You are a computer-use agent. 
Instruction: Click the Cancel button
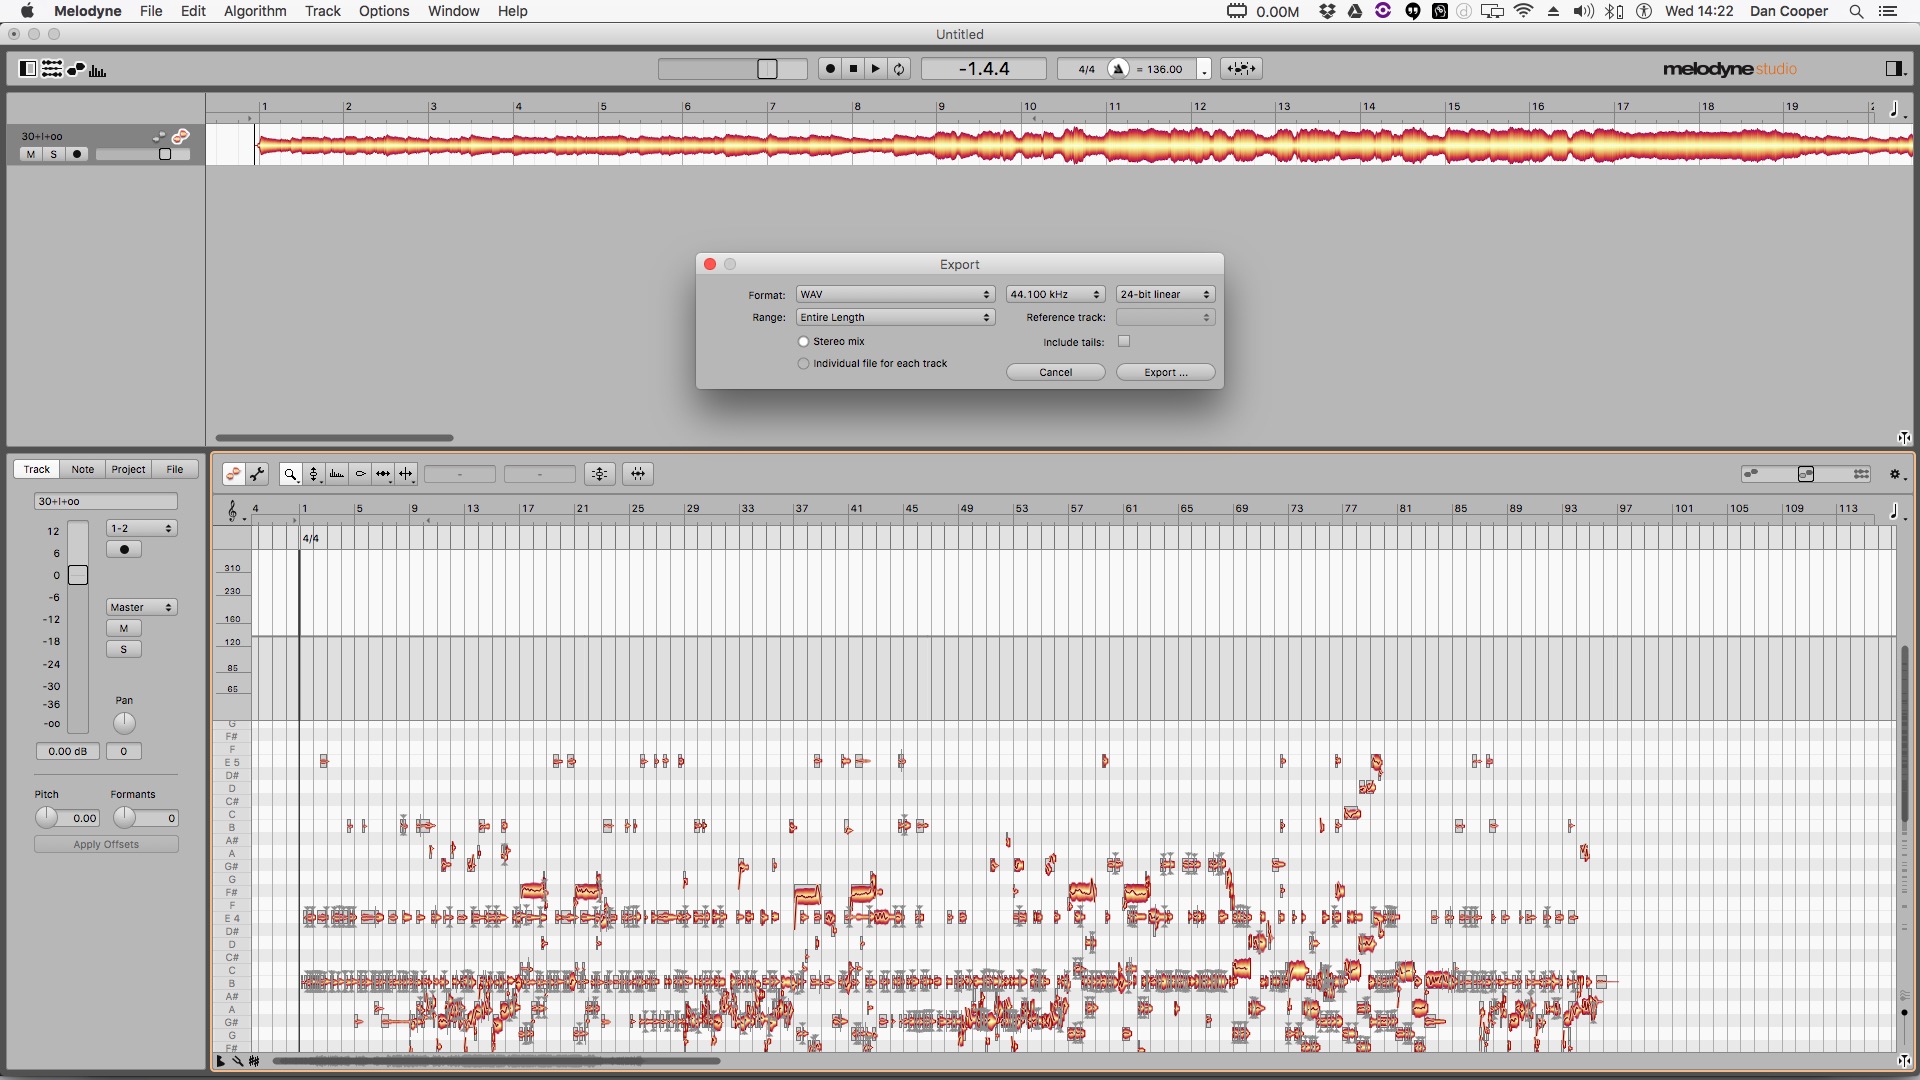click(x=1055, y=372)
